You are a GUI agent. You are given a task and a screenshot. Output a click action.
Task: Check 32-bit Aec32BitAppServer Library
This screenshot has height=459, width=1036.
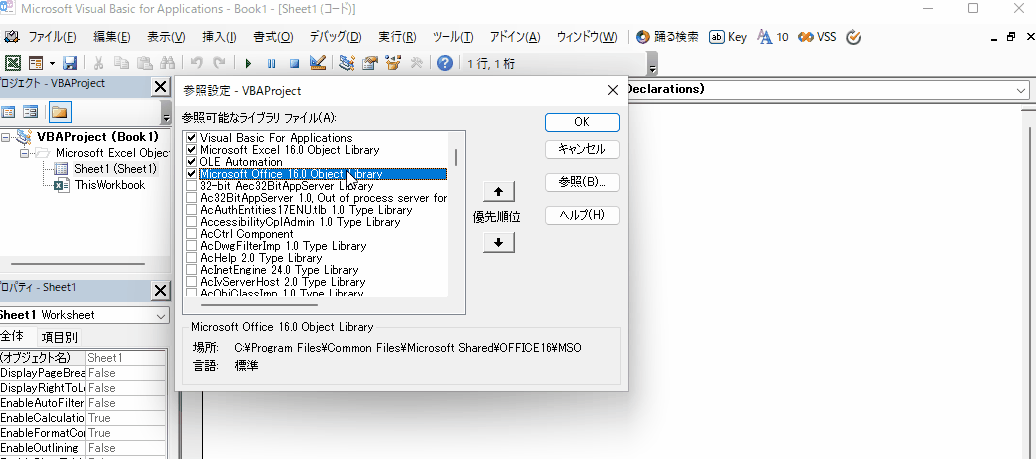192,186
